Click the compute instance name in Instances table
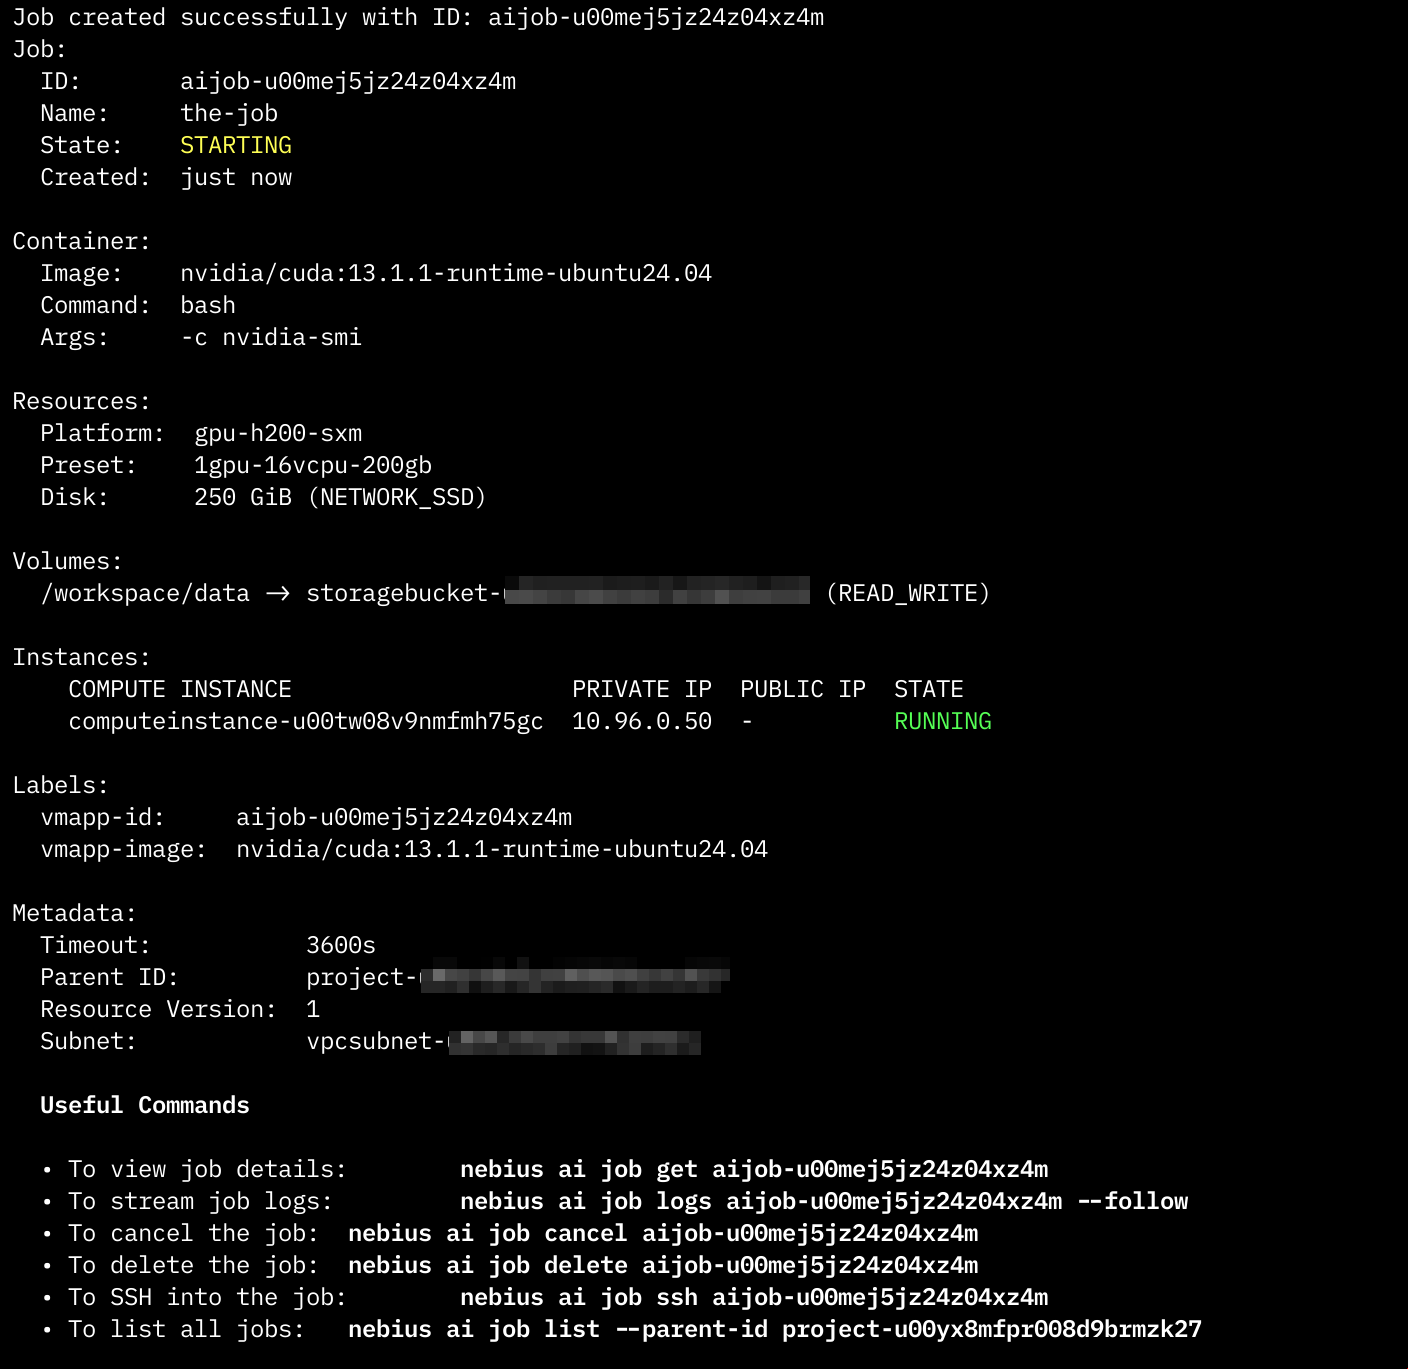 coord(305,722)
